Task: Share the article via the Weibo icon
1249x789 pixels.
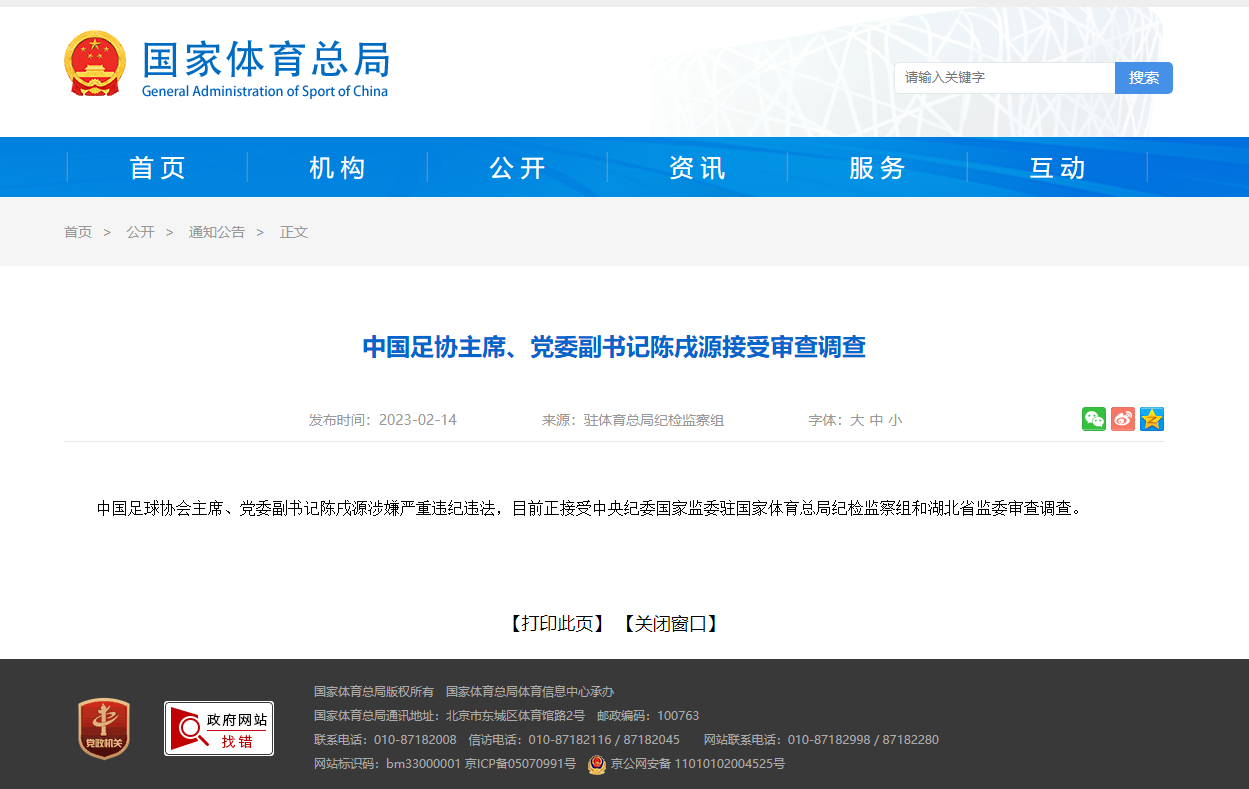Action: (x=1123, y=419)
